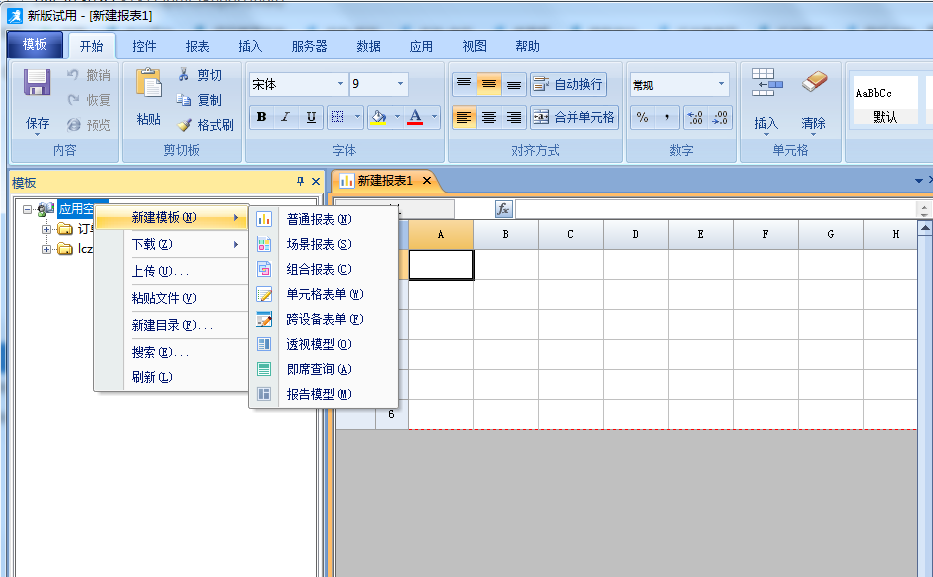
Task: Select the Format Painter (格式刷) tool
Action: [x=205, y=125]
